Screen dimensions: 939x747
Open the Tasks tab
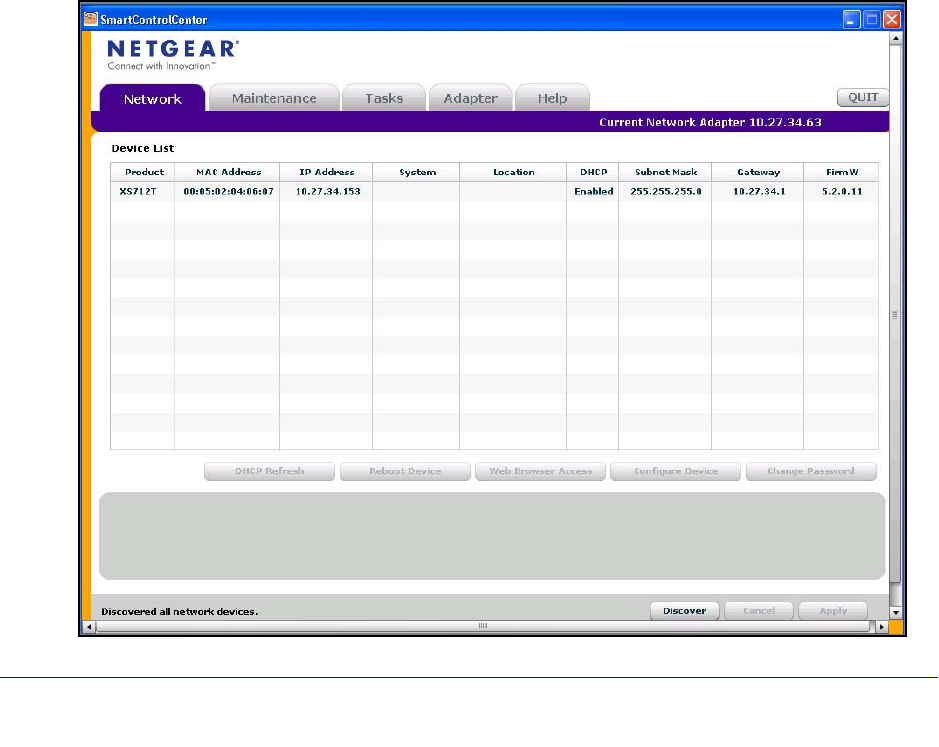click(384, 98)
